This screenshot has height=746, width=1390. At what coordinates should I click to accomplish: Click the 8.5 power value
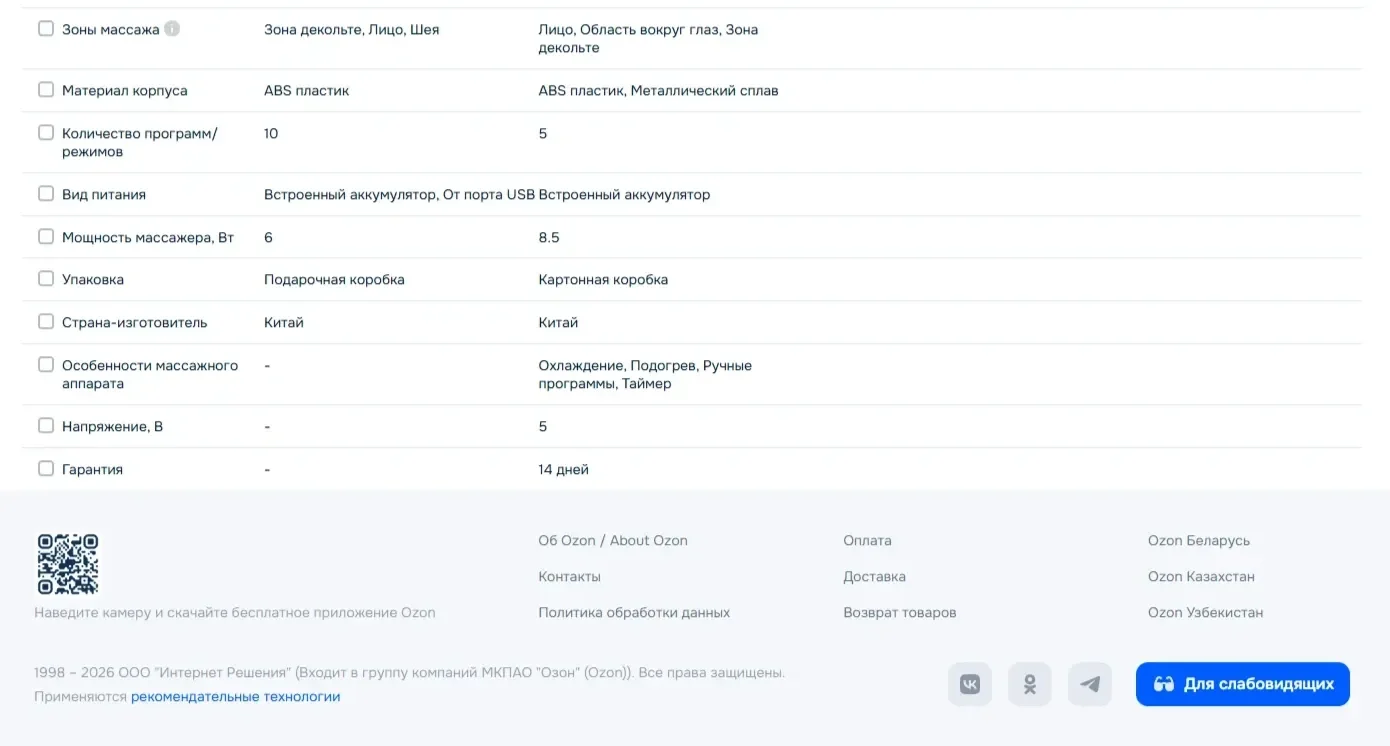tap(549, 237)
